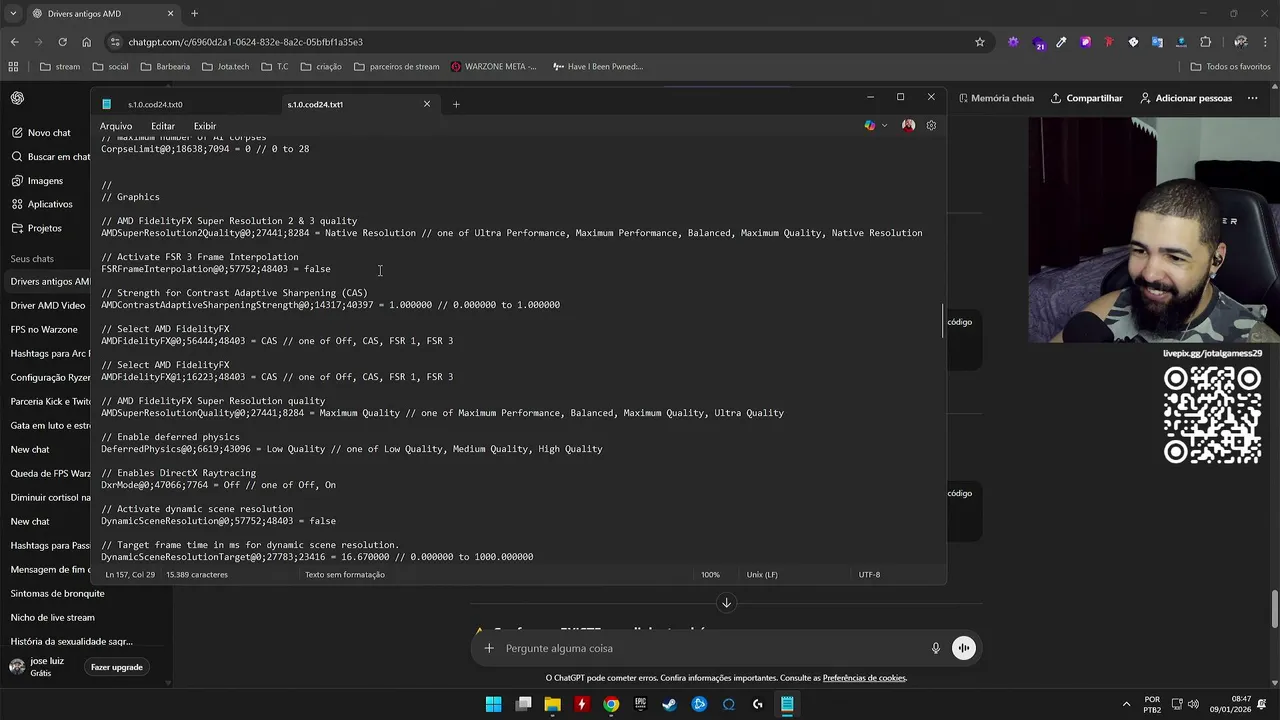Open the purple gear browser extension
Screen dimensions: 1280x720
[1013, 42]
